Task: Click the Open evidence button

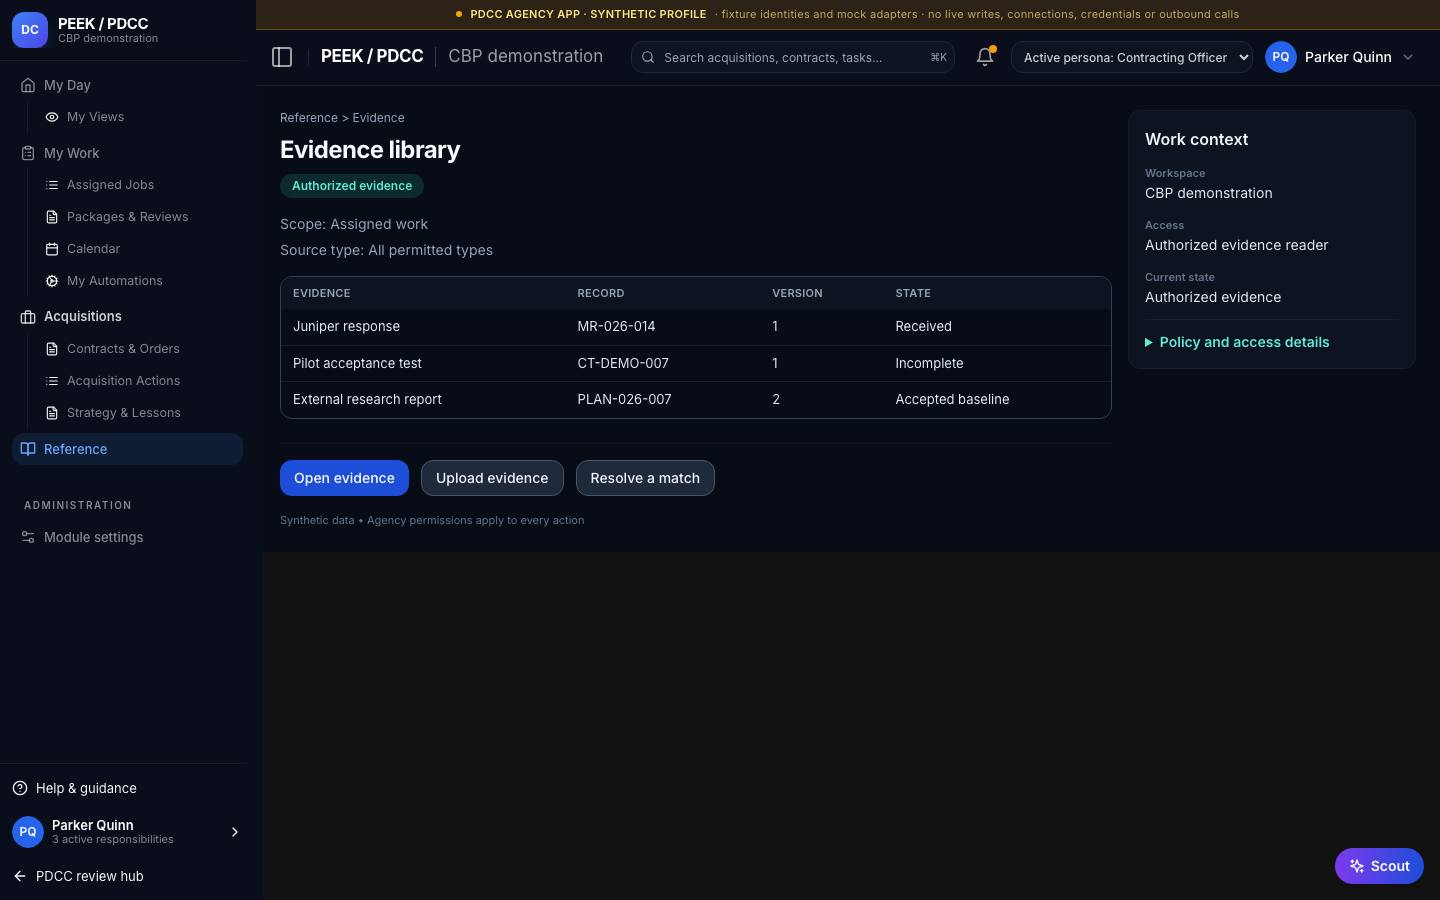Action: pyautogui.click(x=344, y=478)
